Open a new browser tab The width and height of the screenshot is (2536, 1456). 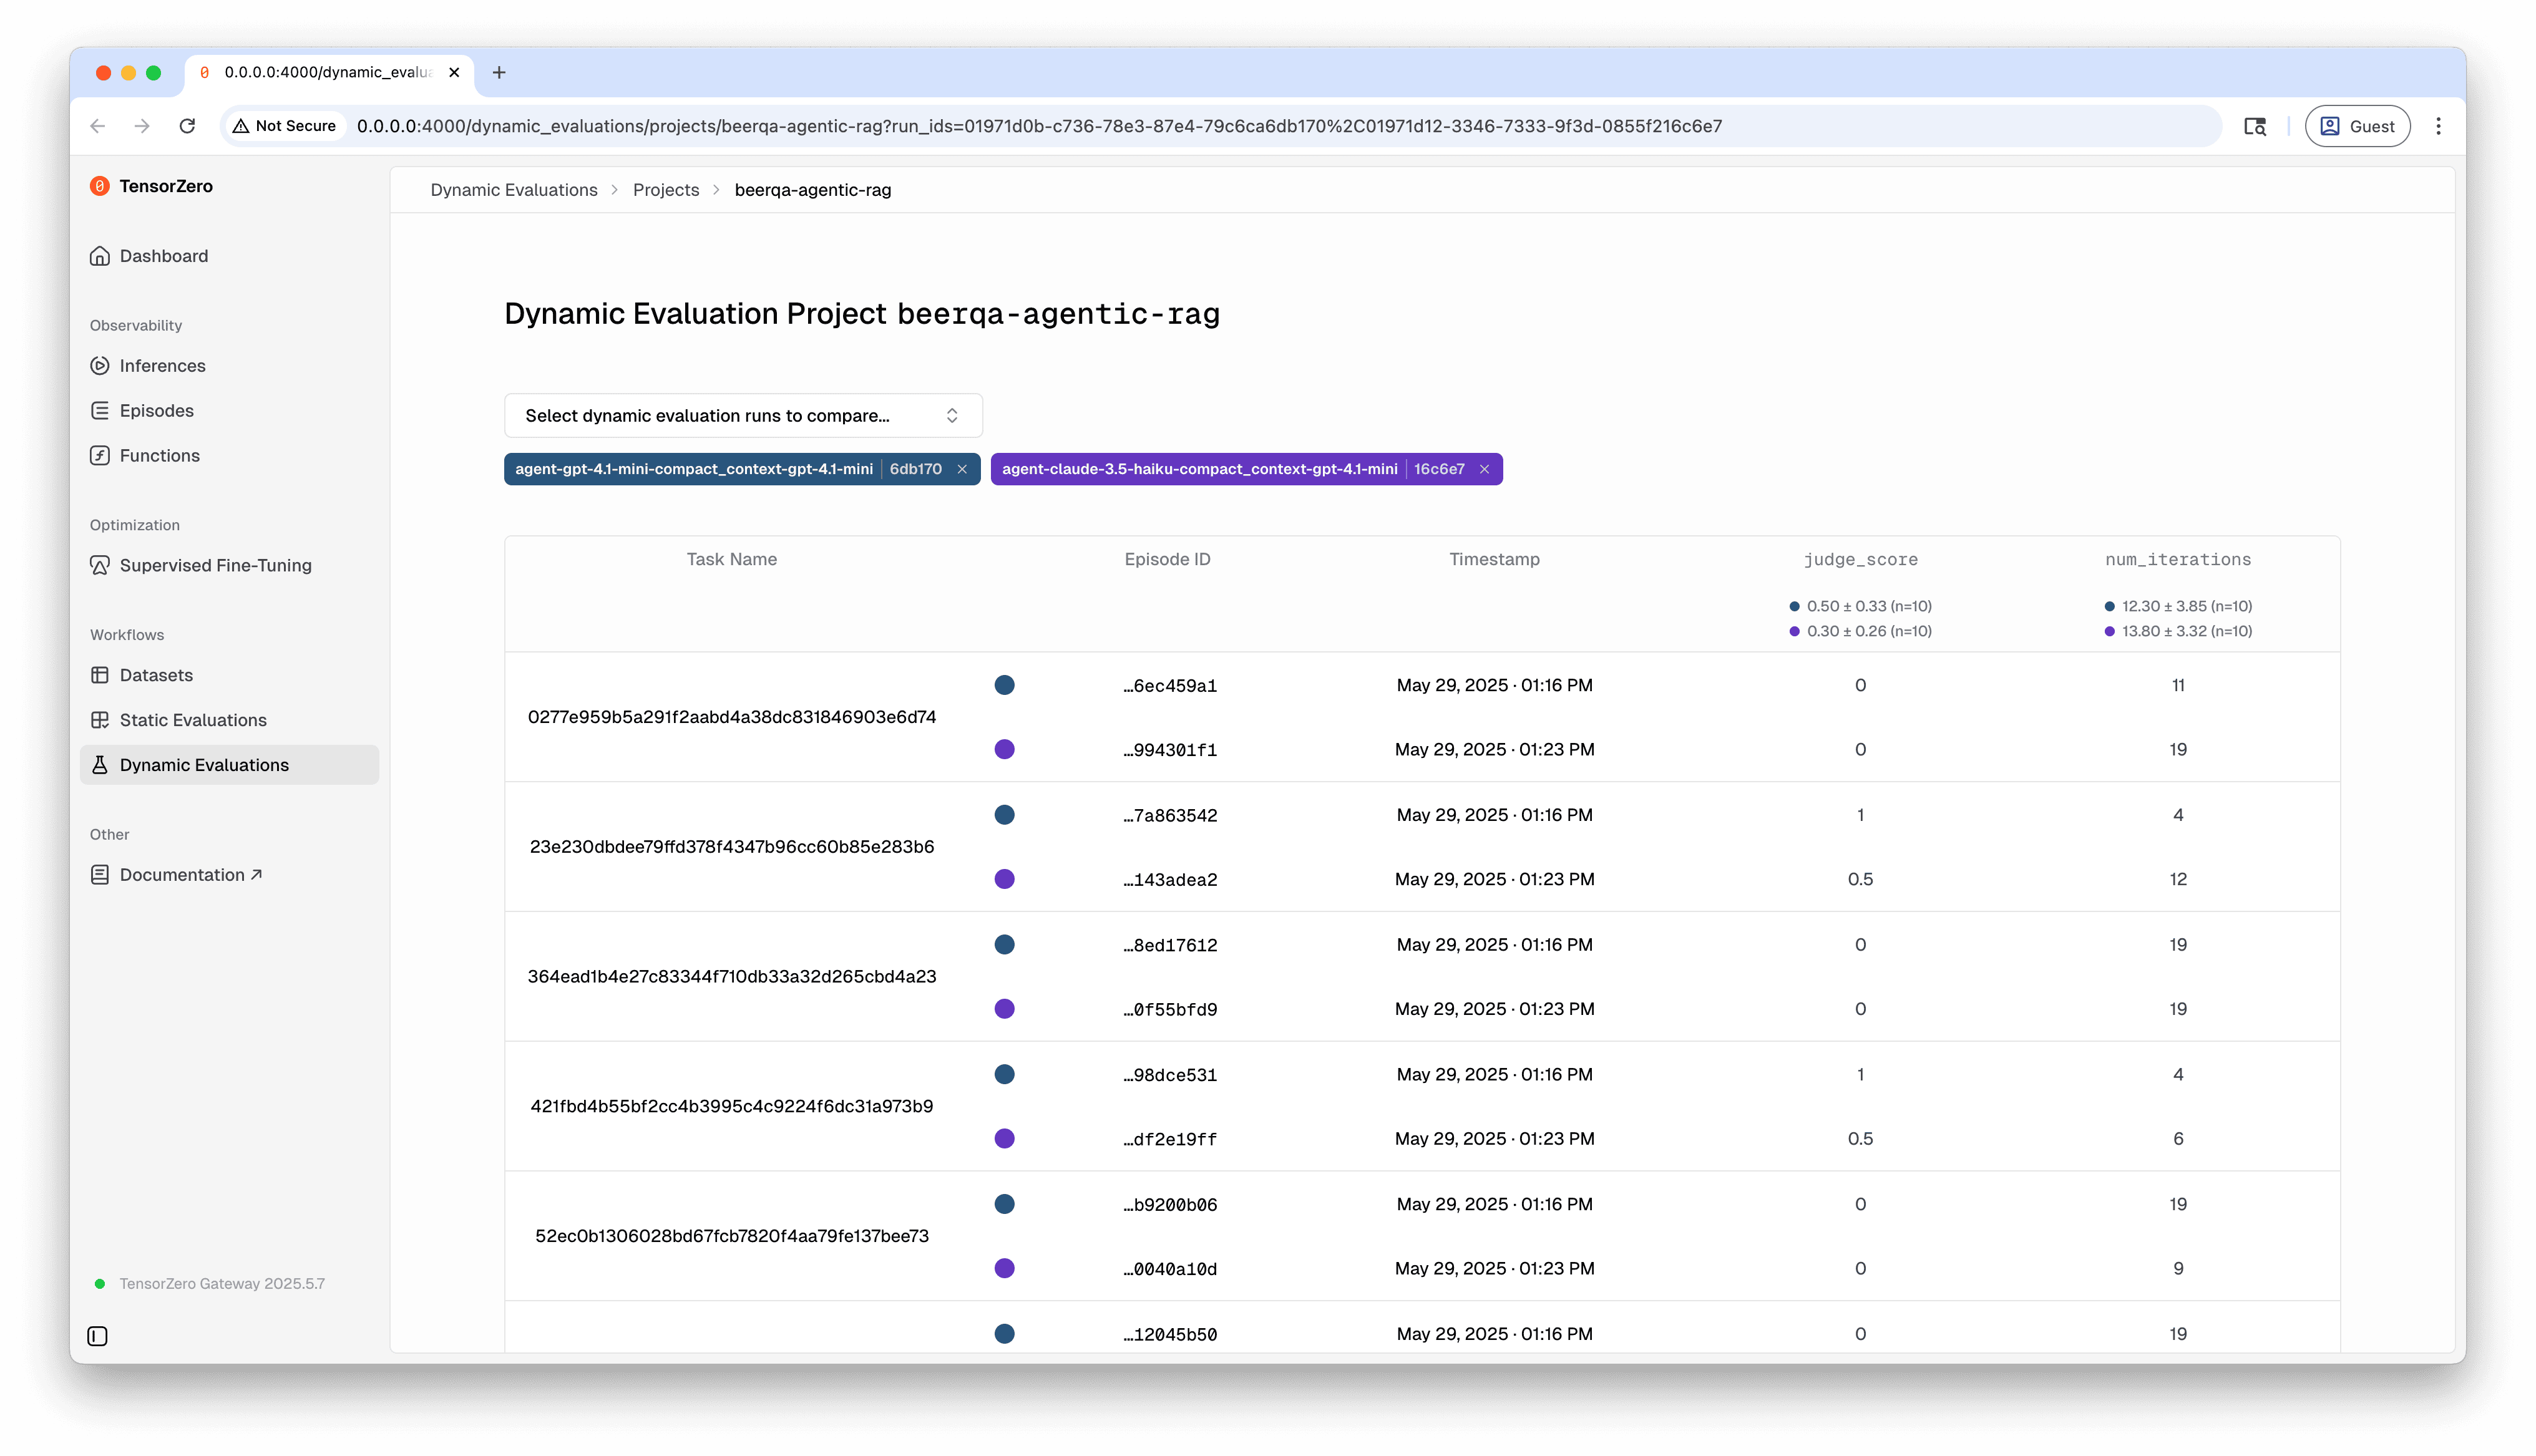coord(500,72)
